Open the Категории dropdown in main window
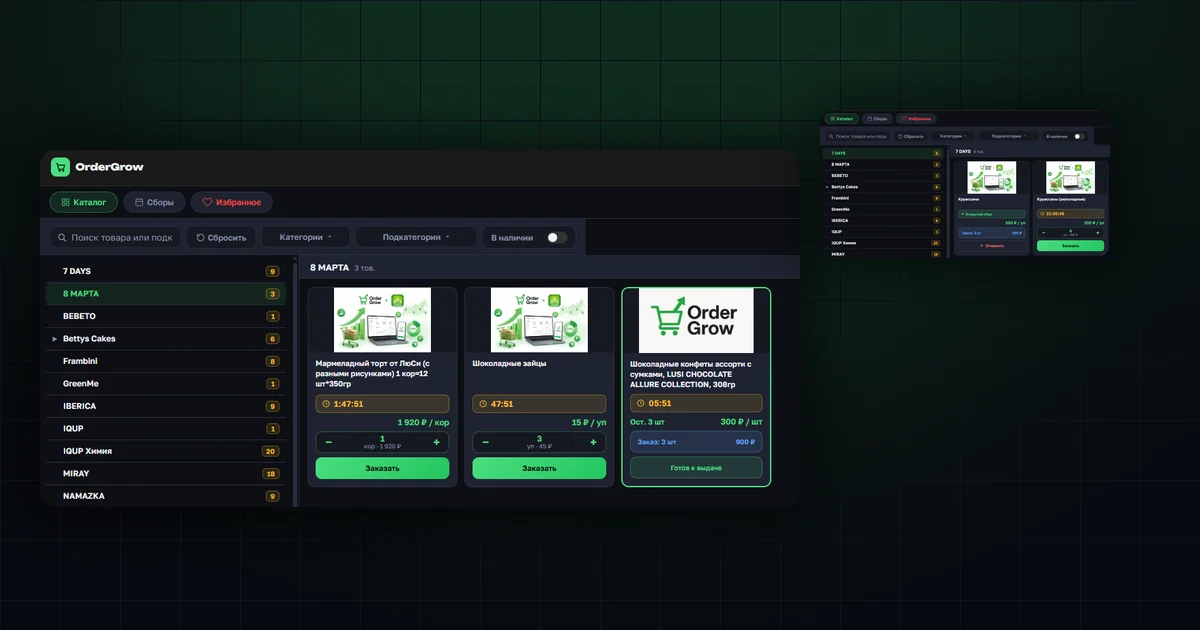The height and width of the screenshot is (630, 1200). (306, 238)
